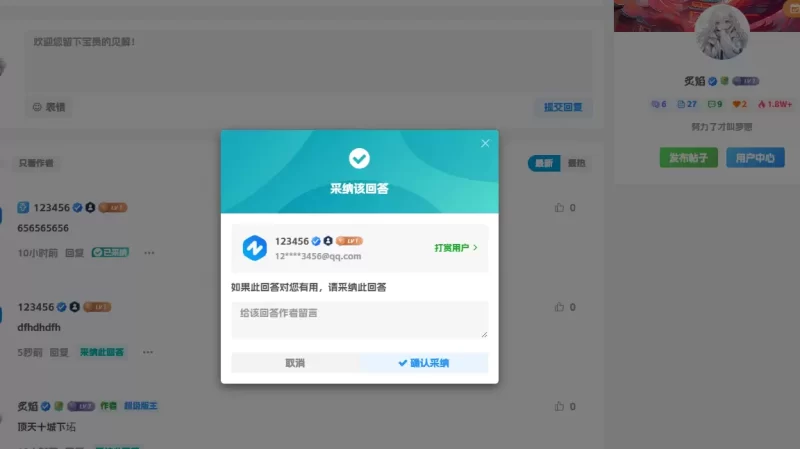Switch sorting to 最热

(576, 163)
